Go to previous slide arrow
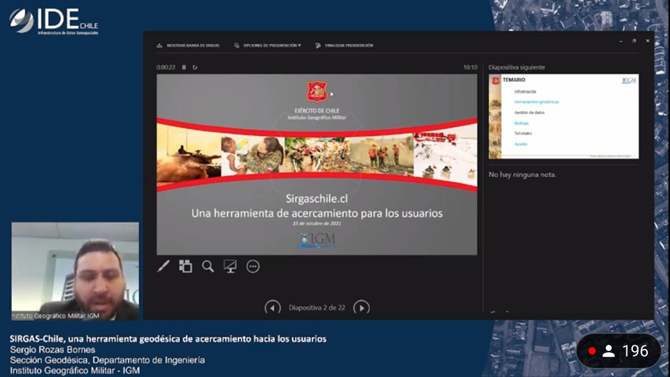This screenshot has height=377, width=670. tap(273, 307)
